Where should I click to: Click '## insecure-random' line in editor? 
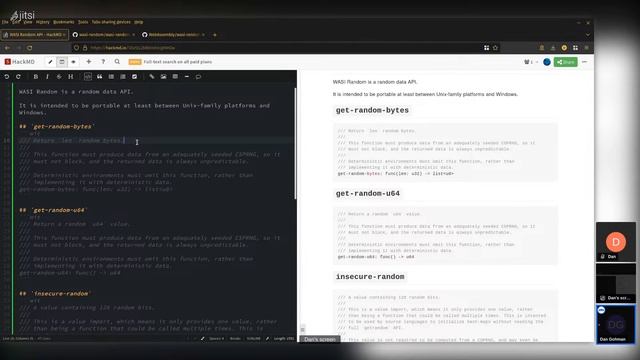pyautogui.click(x=55, y=293)
